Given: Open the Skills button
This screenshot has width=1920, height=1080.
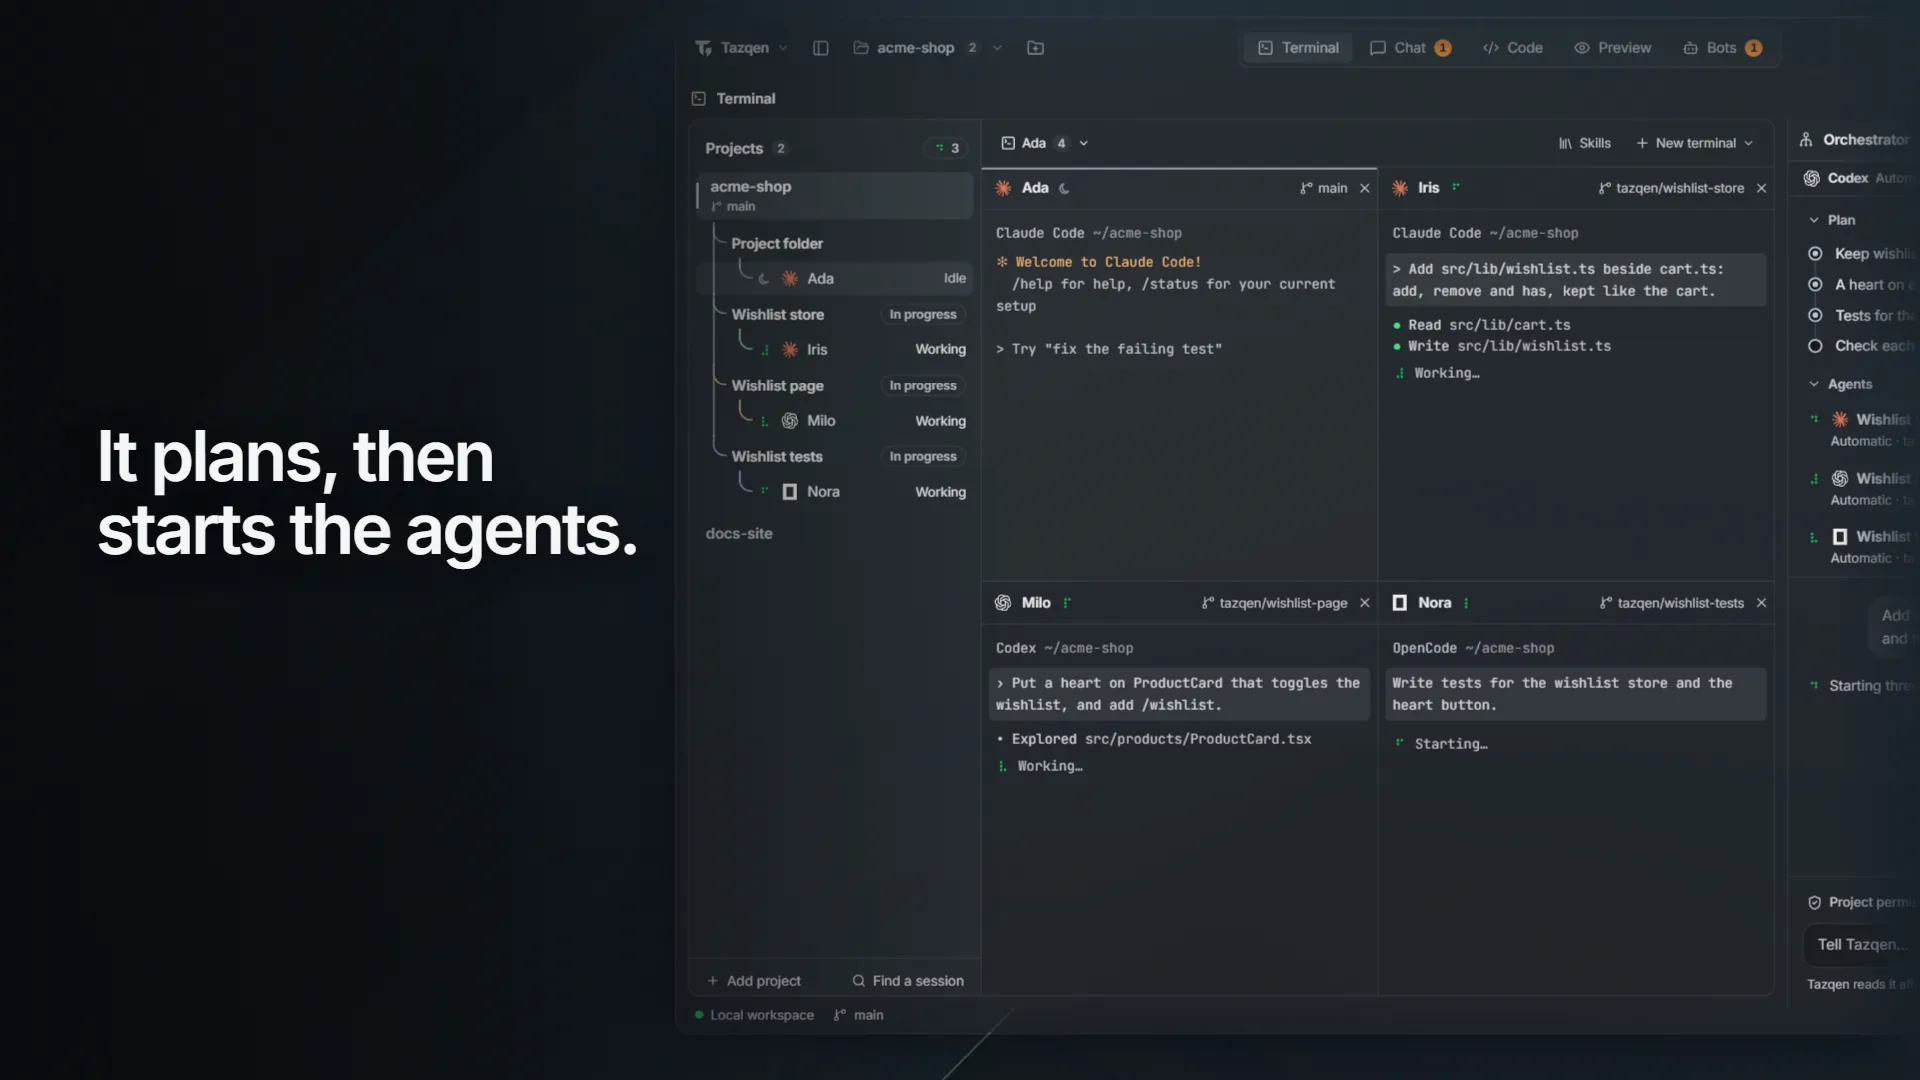Looking at the screenshot, I should point(1585,143).
